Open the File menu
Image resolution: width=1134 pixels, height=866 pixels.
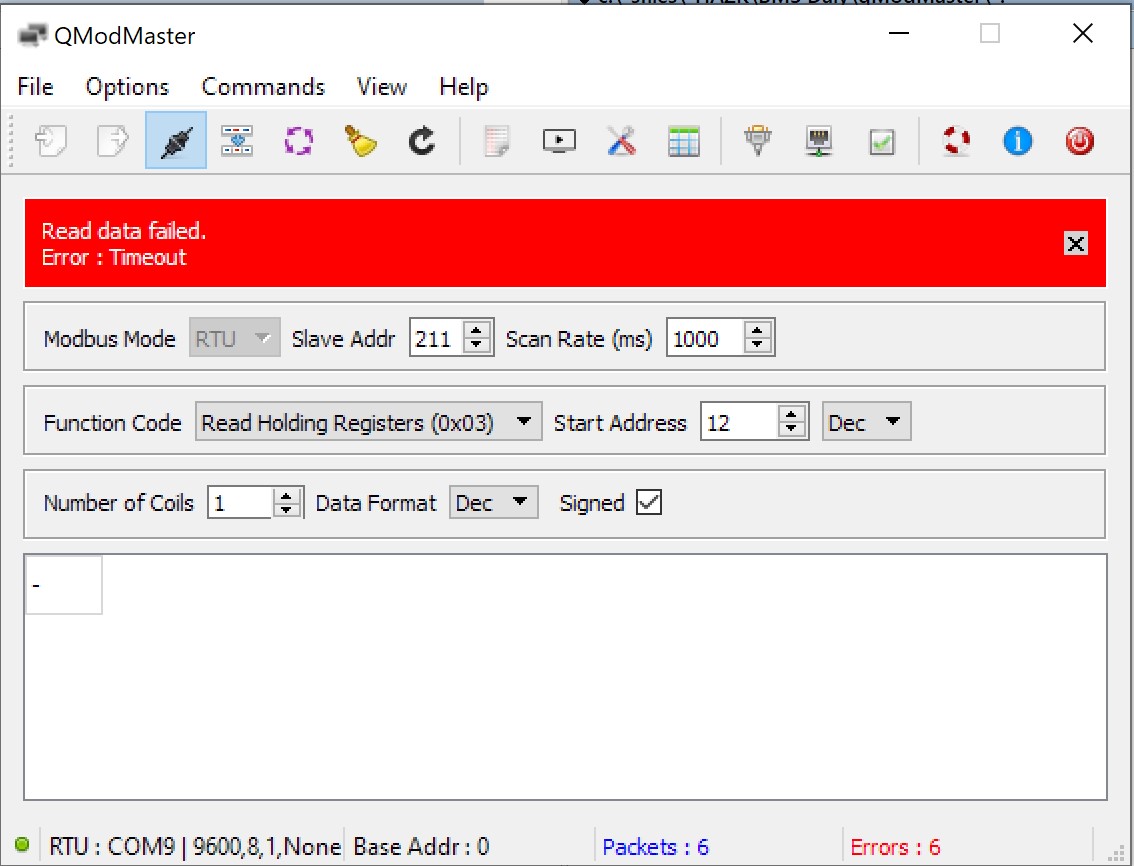tap(35, 87)
